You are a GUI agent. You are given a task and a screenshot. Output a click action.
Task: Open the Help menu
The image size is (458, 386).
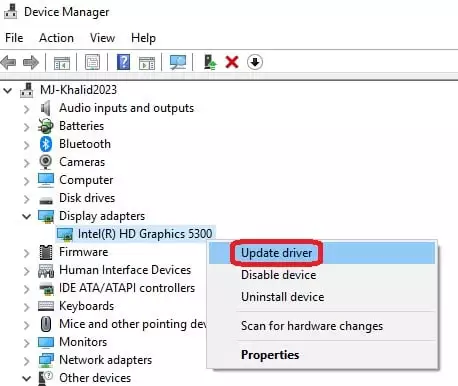[143, 38]
